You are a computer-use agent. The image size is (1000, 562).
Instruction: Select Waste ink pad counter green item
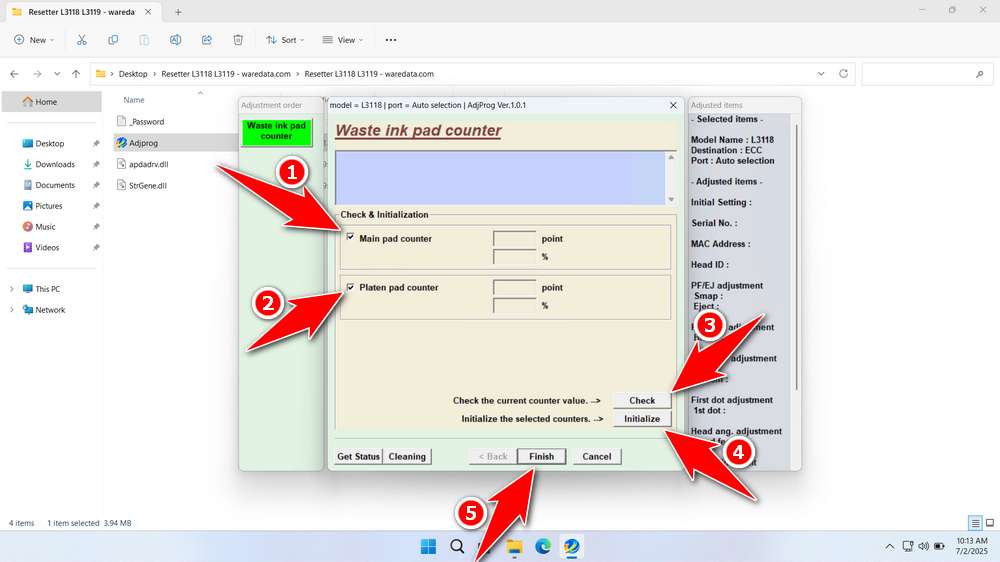276,131
